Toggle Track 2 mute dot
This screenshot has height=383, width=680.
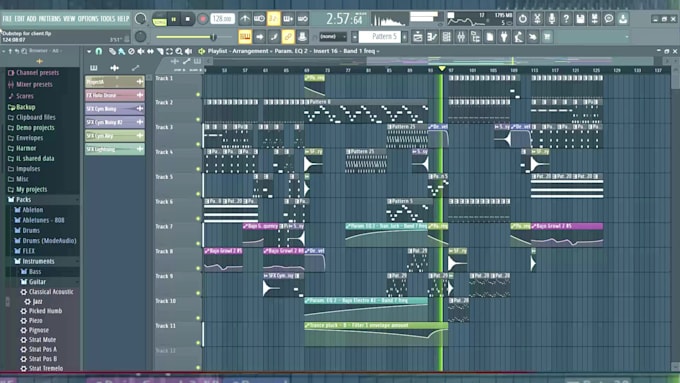(x=198, y=119)
